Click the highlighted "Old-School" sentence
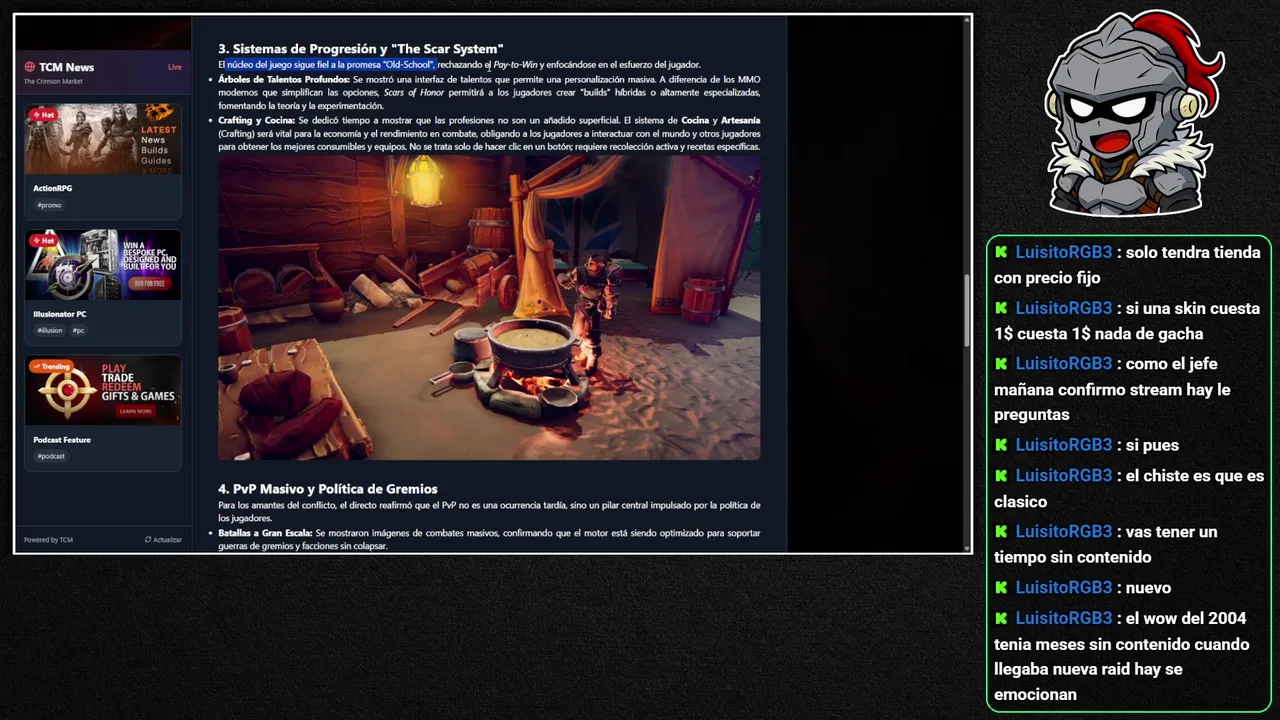Image resolution: width=1280 pixels, height=720 pixels. [x=331, y=65]
